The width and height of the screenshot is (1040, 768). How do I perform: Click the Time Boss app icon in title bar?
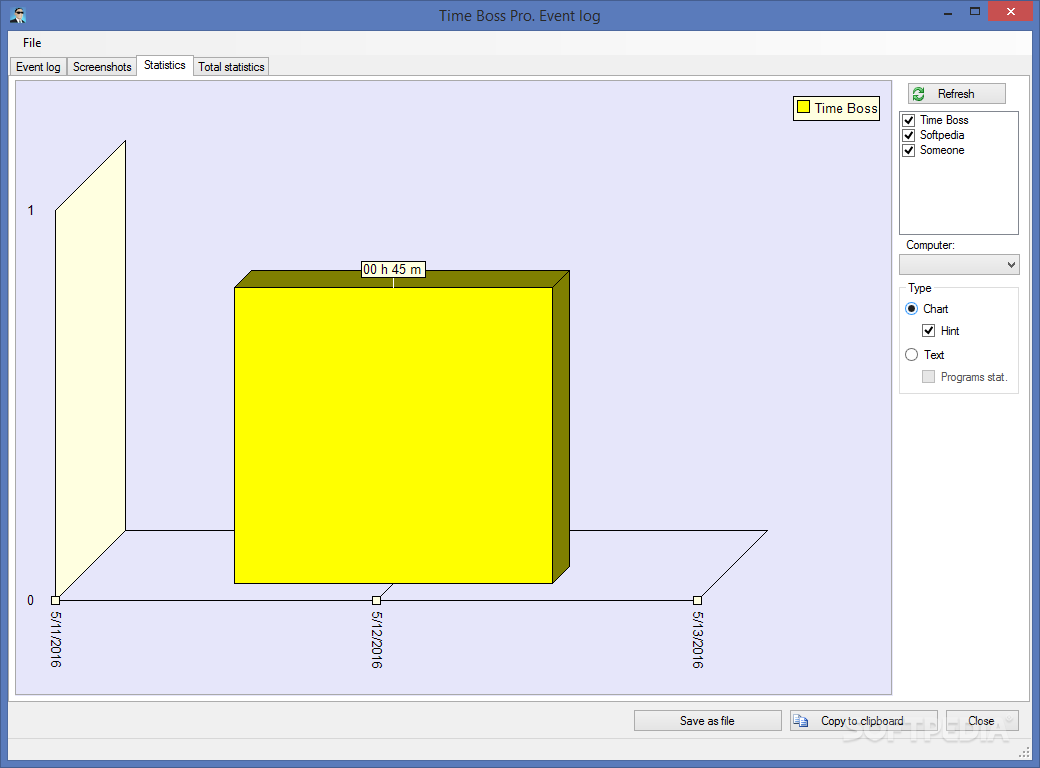pyautogui.click(x=18, y=15)
